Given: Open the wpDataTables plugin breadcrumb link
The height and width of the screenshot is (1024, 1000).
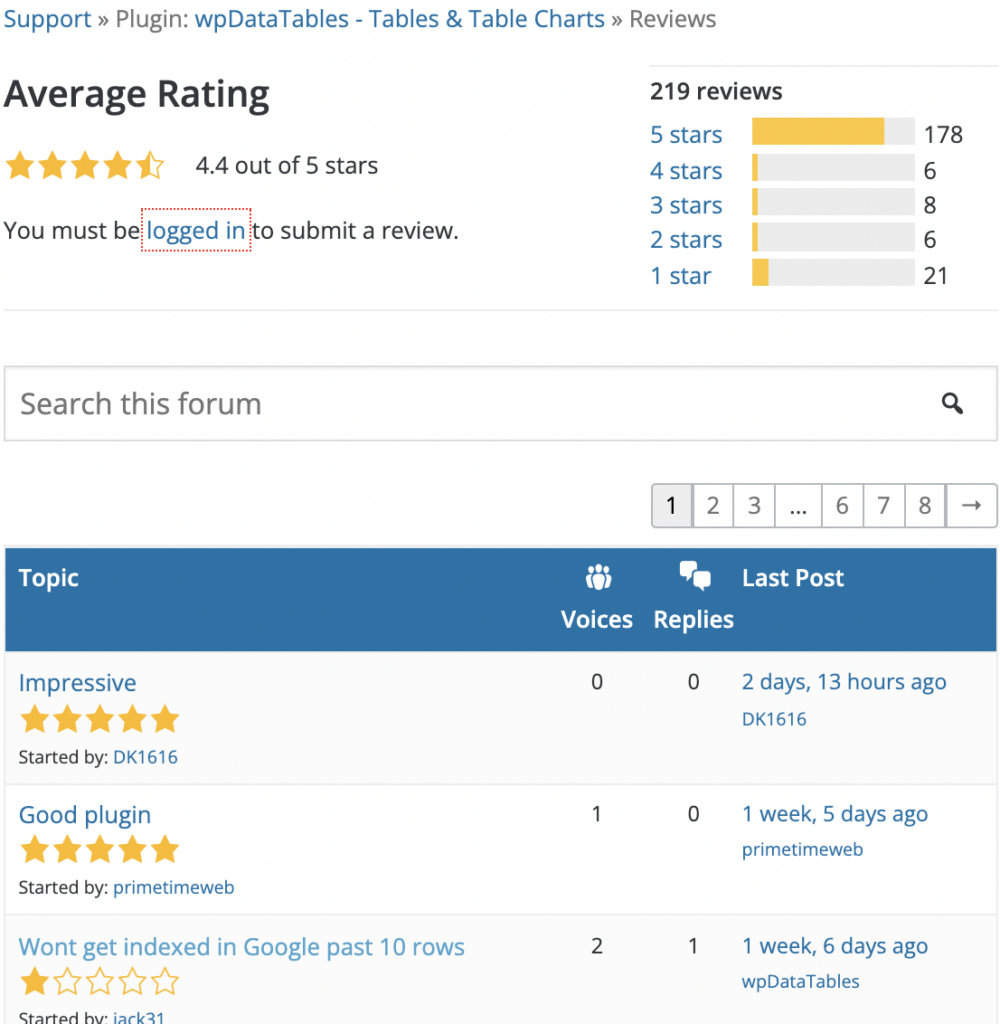Looking at the screenshot, I should 399,18.
